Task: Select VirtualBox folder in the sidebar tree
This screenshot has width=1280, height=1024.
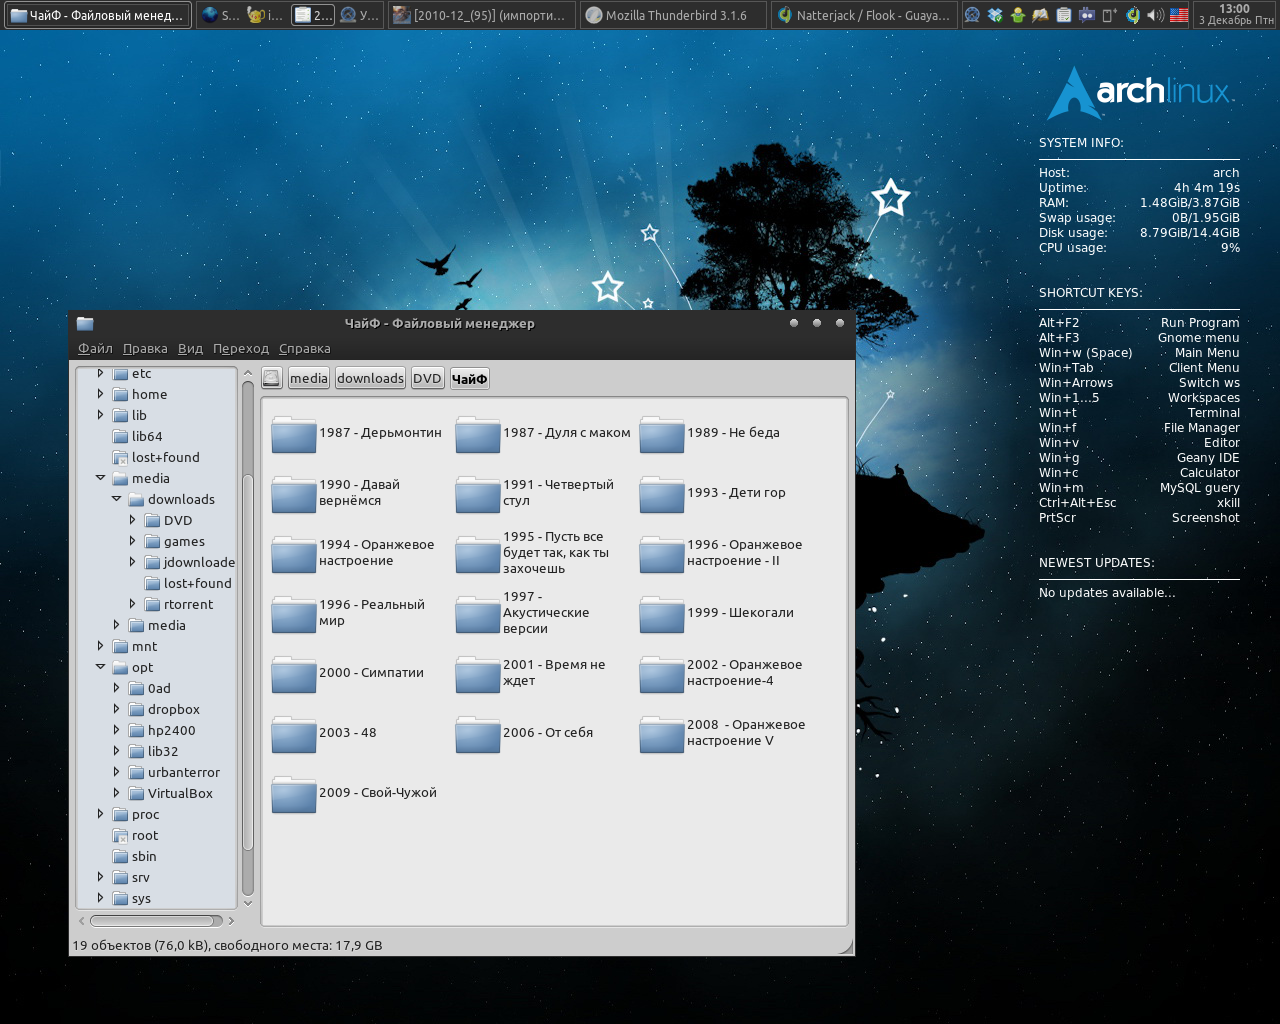Action: point(180,793)
